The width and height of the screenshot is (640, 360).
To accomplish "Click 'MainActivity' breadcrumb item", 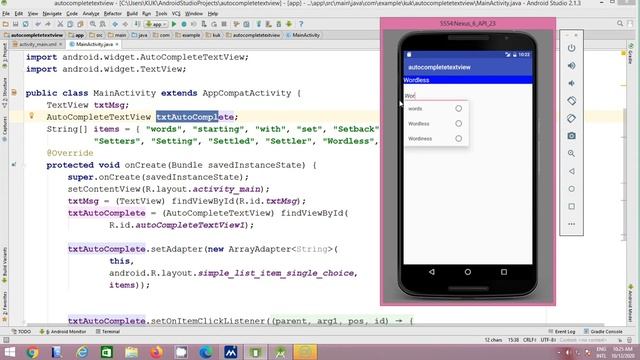I will 303,35.
